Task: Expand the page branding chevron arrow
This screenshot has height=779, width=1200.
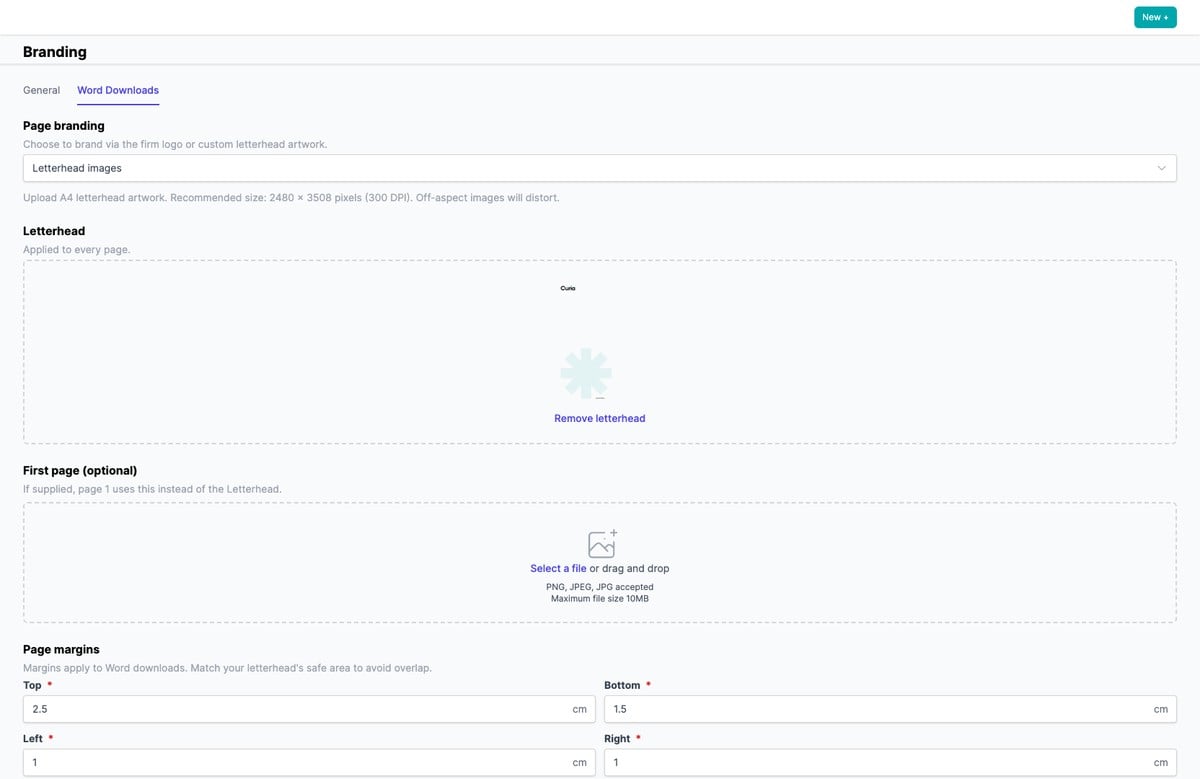Action: click(x=1161, y=168)
